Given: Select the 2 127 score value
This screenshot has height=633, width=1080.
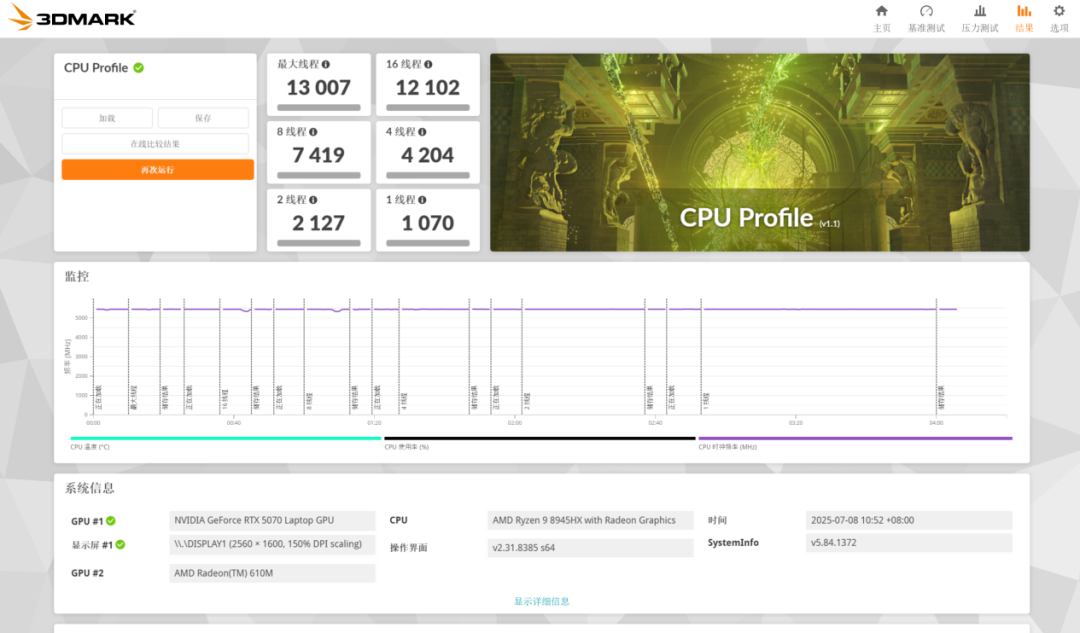Looking at the screenshot, I should 318,223.
